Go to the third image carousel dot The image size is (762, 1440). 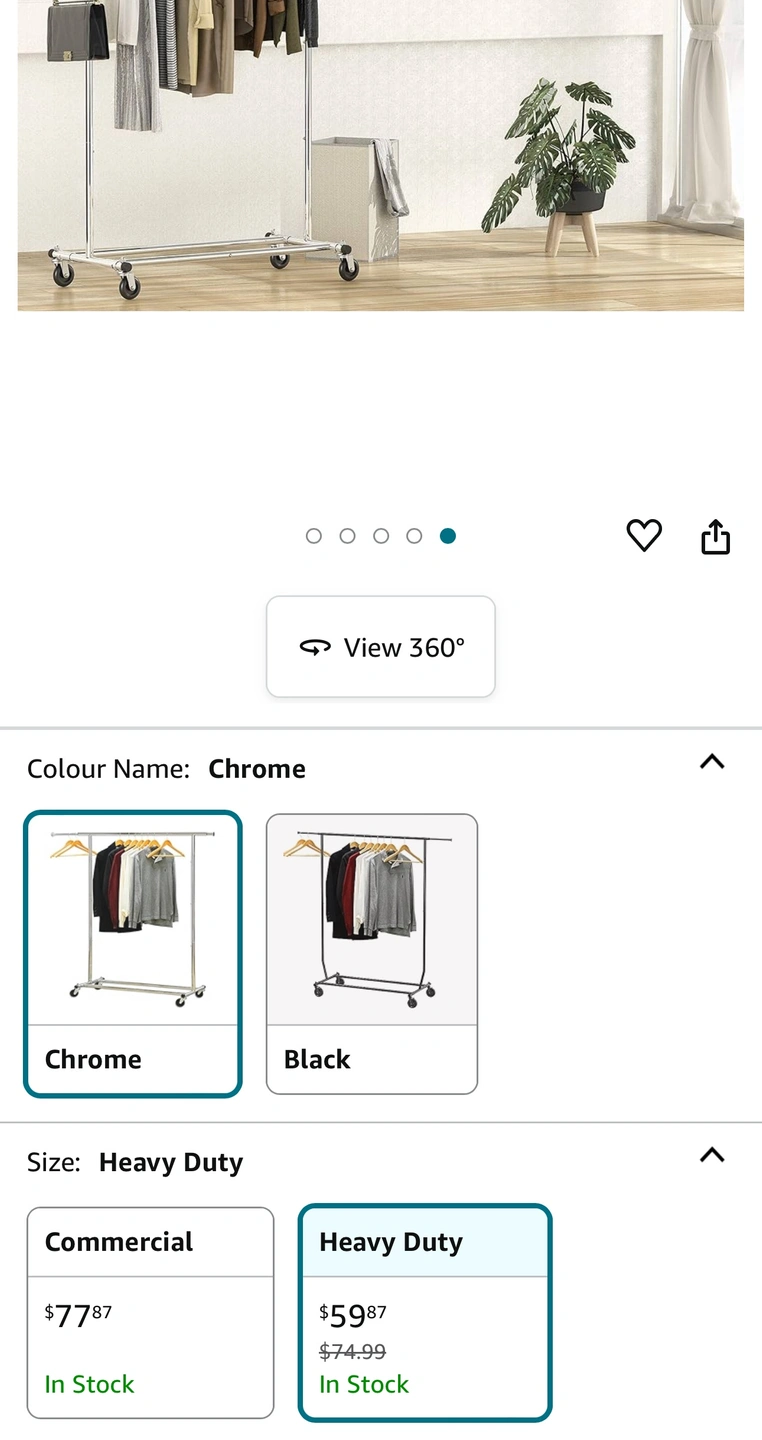[381, 536]
